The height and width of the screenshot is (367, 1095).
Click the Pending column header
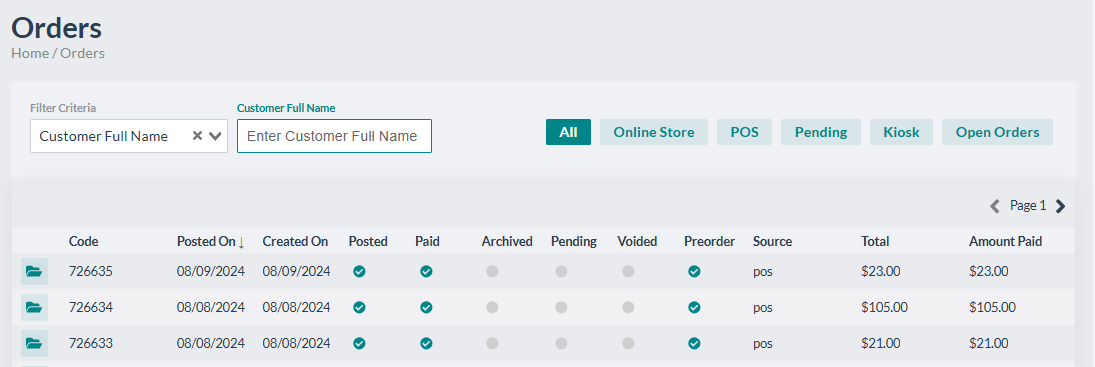point(574,241)
